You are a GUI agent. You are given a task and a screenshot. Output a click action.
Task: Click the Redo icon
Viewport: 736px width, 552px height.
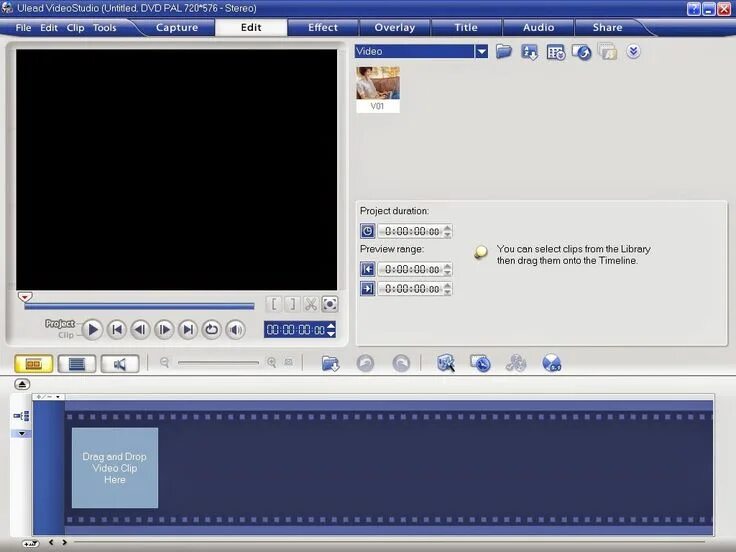pyautogui.click(x=401, y=363)
